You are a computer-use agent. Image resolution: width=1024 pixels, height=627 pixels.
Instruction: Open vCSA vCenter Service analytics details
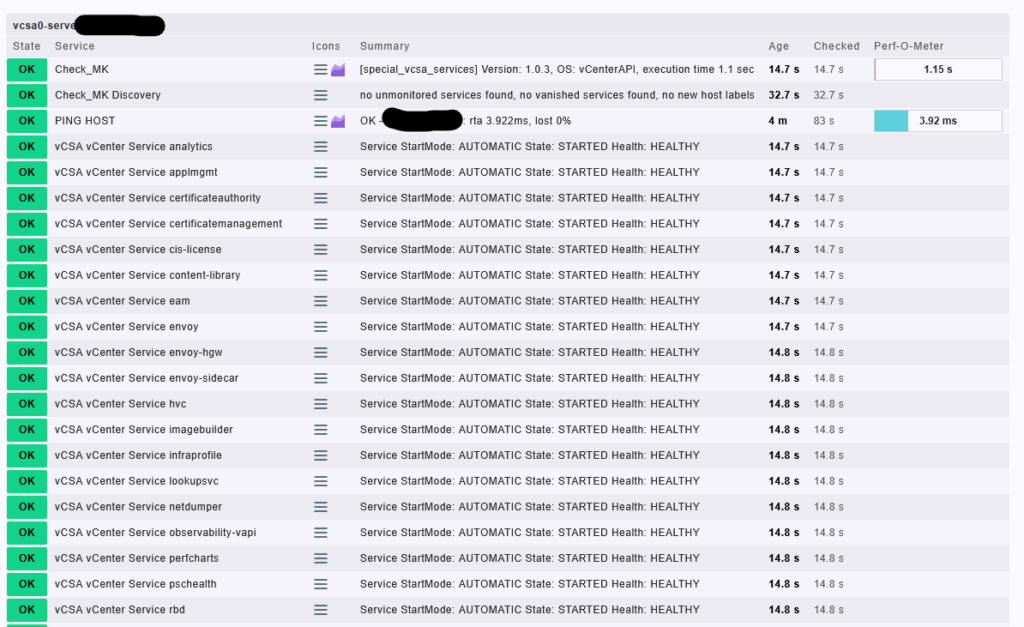pyautogui.click(x=133, y=147)
